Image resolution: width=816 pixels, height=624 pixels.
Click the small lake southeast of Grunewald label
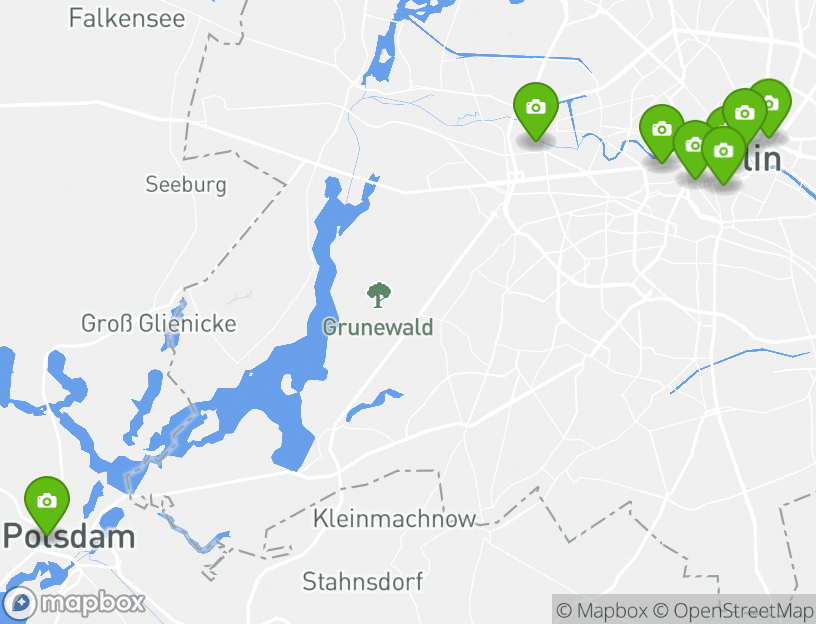373,403
